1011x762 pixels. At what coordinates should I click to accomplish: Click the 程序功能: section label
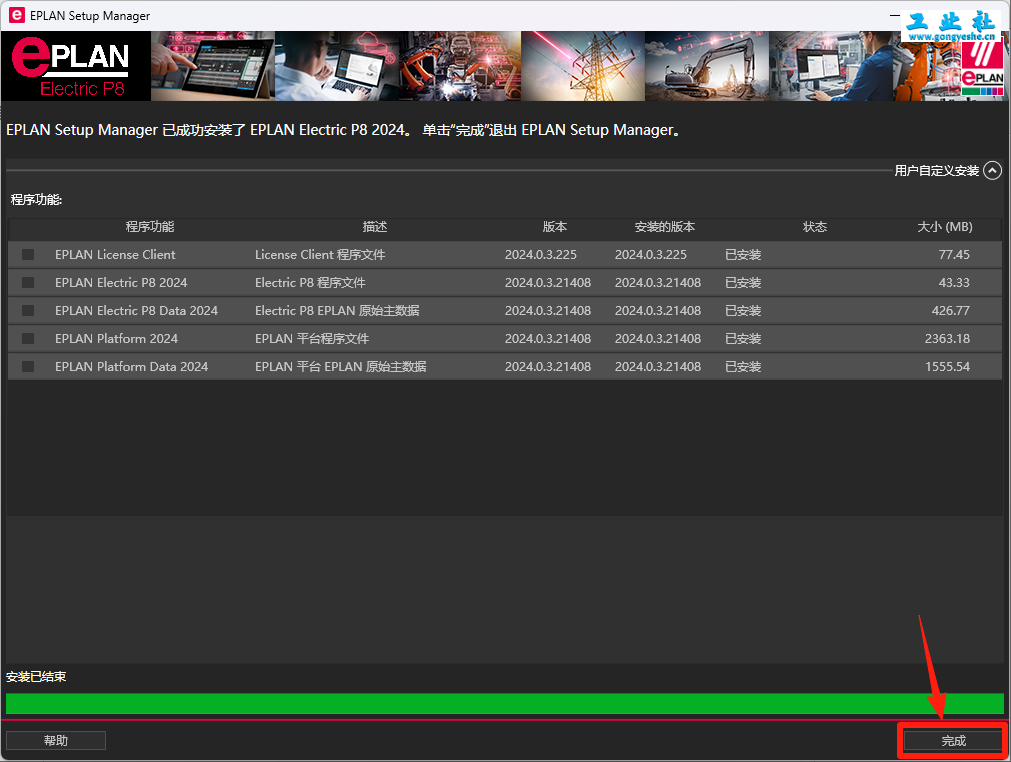pos(36,200)
